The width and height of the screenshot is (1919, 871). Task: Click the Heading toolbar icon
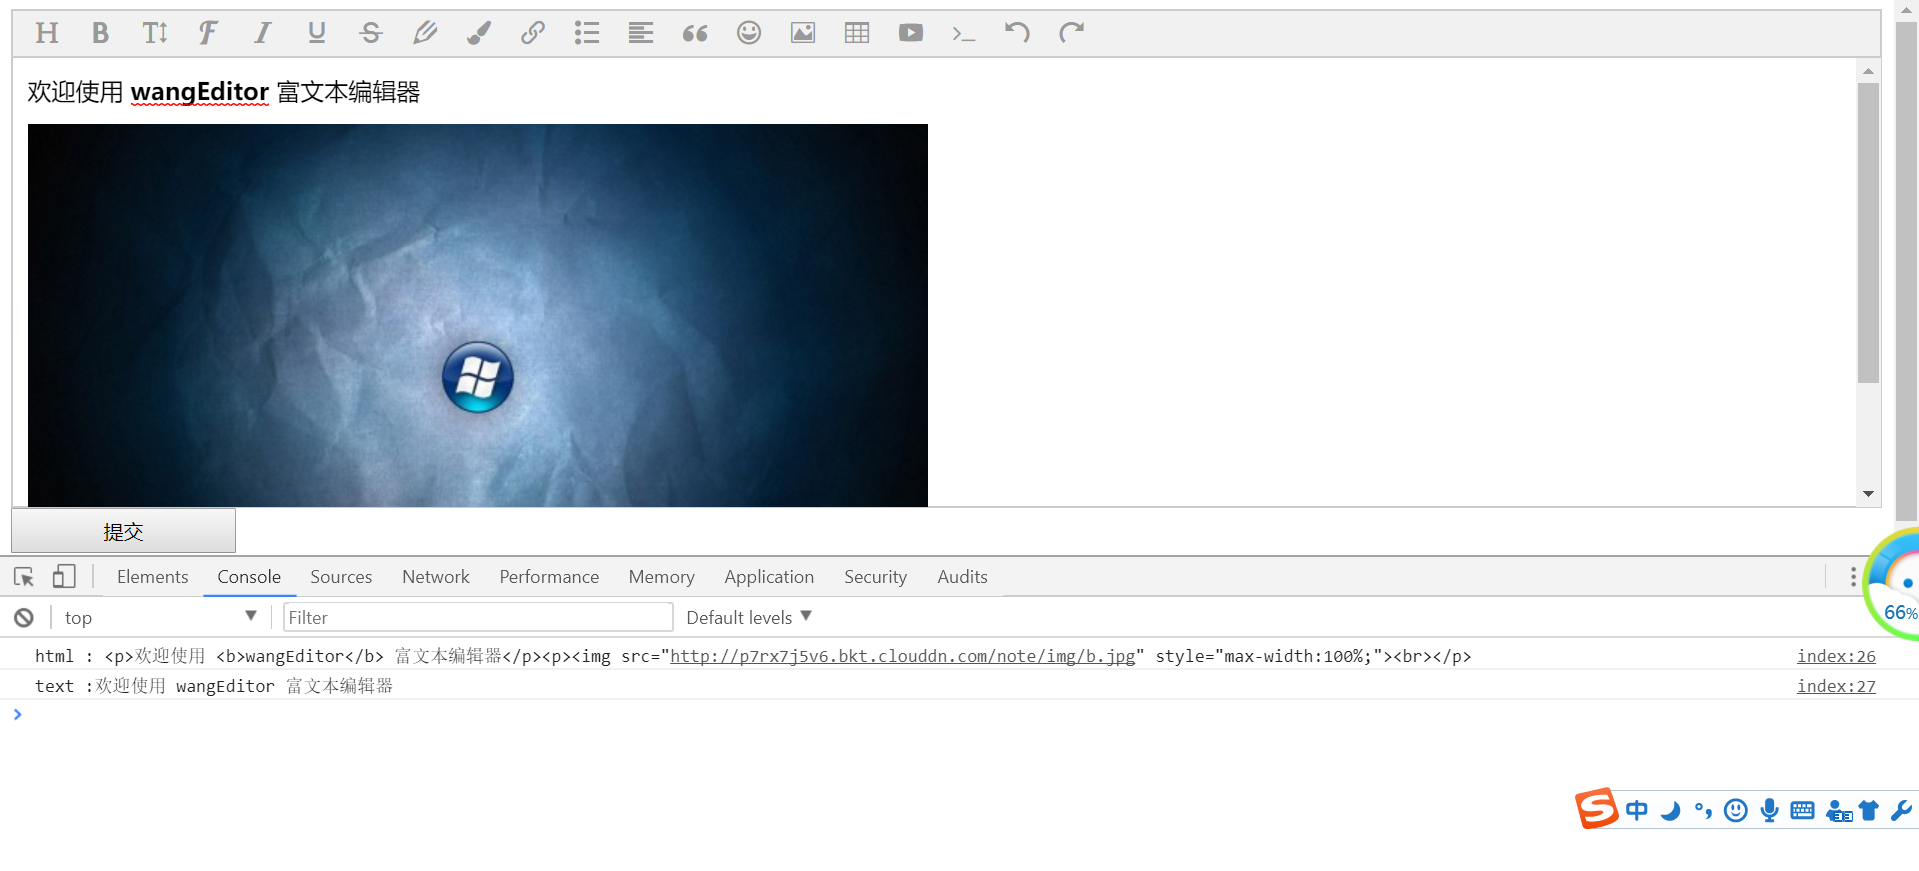point(46,33)
